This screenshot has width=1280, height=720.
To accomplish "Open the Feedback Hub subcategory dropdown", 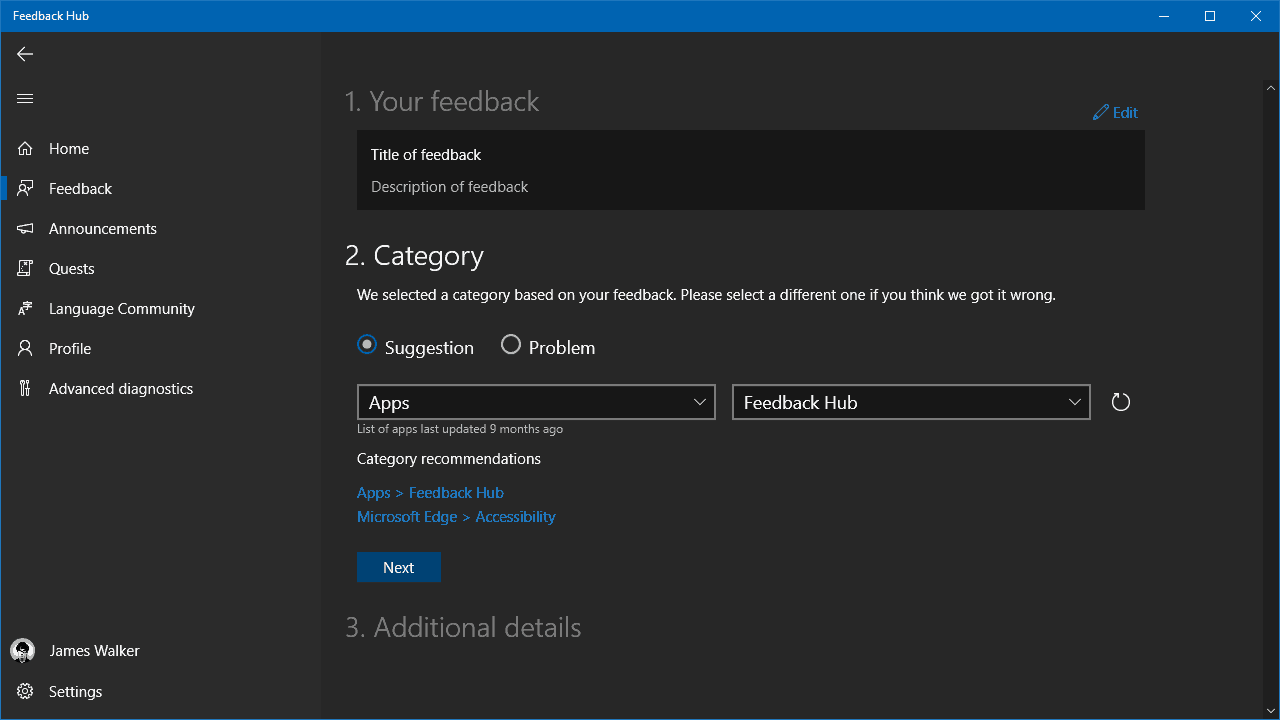I will tap(911, 402).
